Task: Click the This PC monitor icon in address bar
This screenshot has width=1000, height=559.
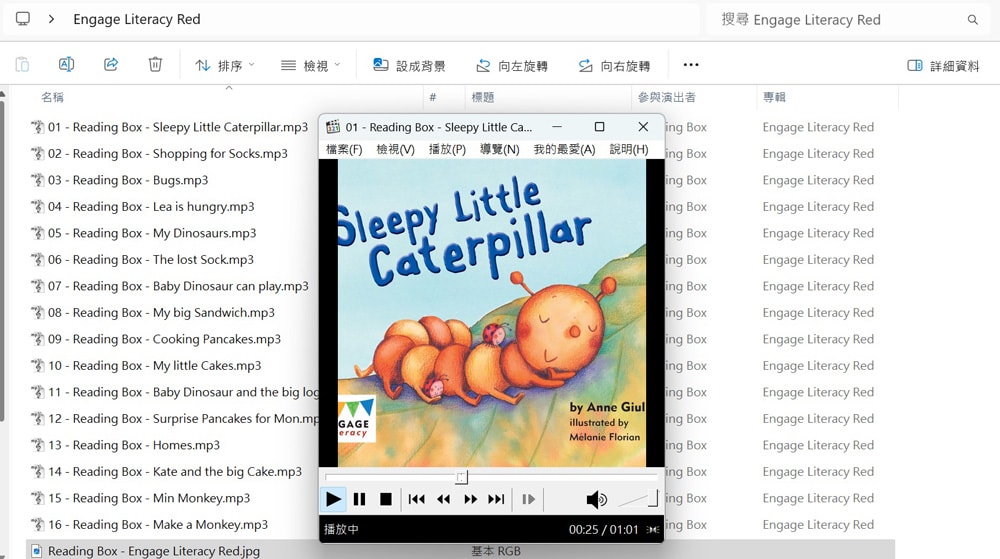Action: pyautogui.click(x=22, y=19)
